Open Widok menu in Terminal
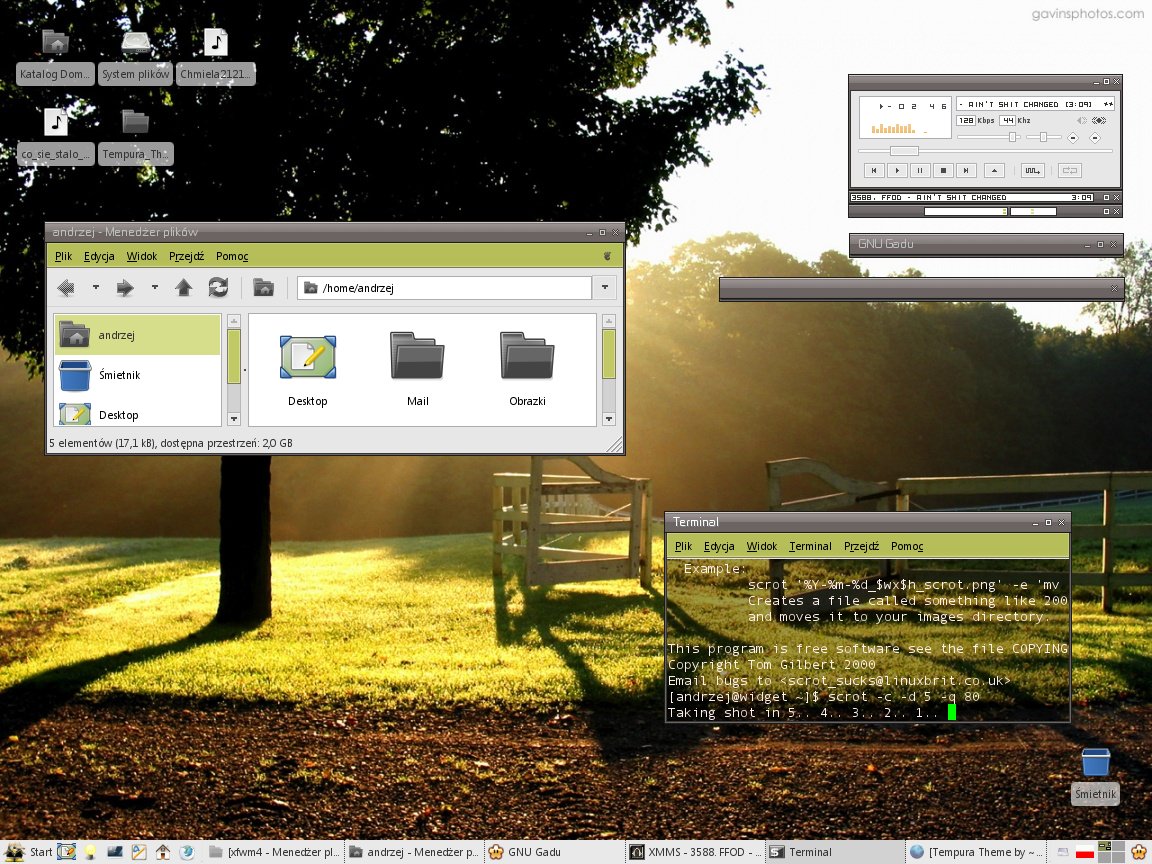This screenshot has width=1152, height=864. (x=762, y=546)
